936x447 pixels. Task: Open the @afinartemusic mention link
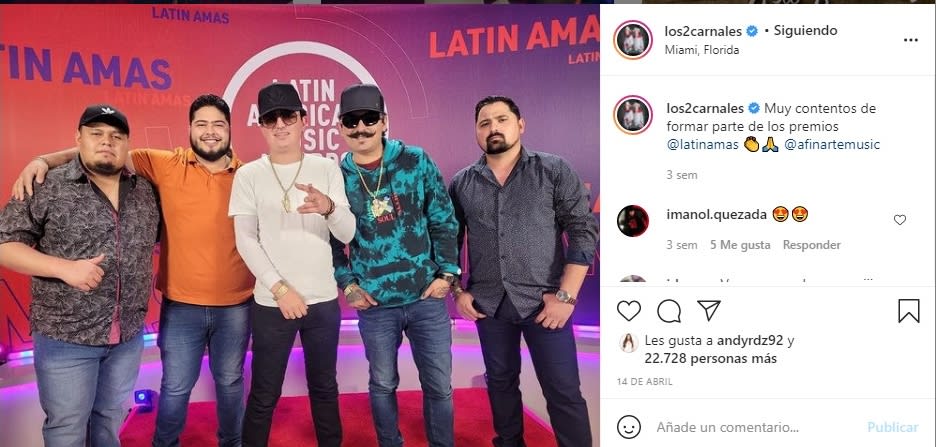click(832, 144)
